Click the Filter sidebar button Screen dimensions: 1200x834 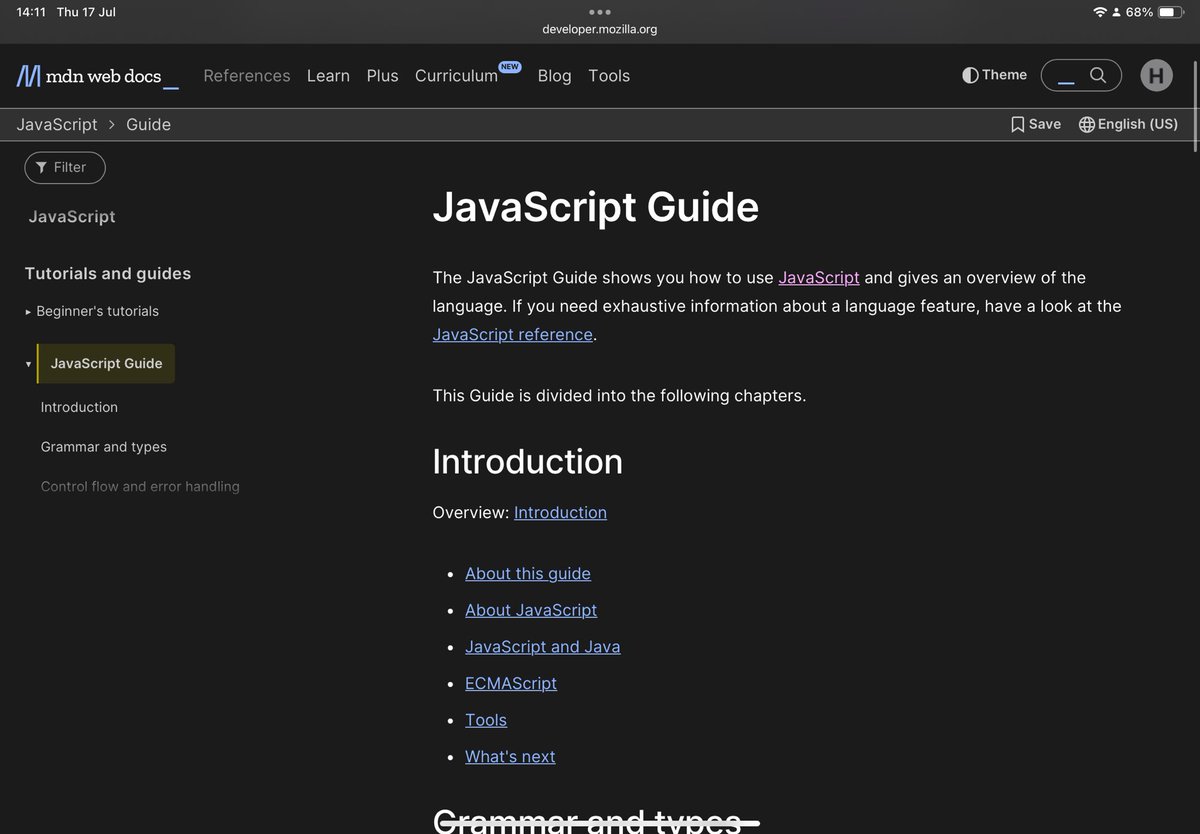click(65, 167)
